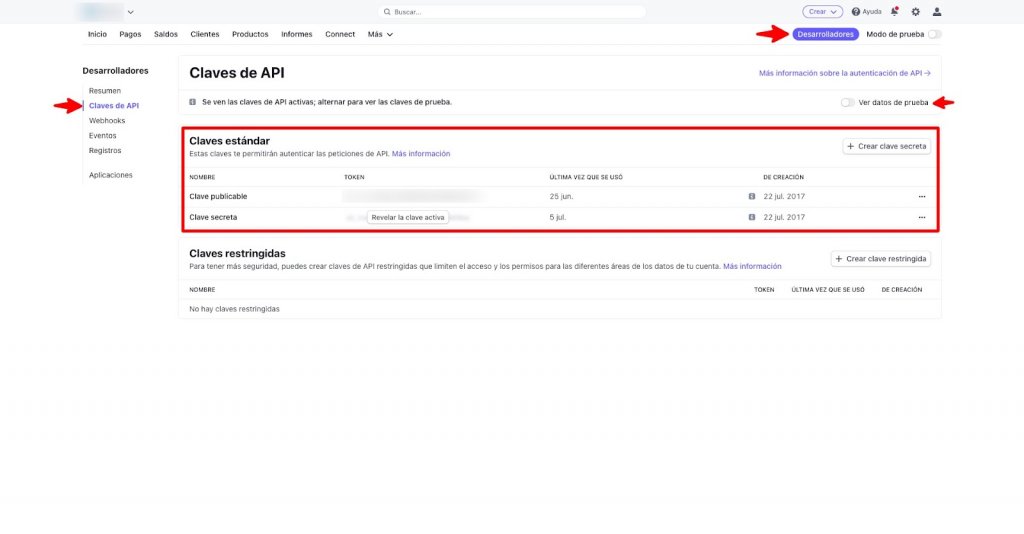Screen dimensions: 1024x534
Task: Open the three-dot menu for Clave publicable
Action: [x=922, y=196]
